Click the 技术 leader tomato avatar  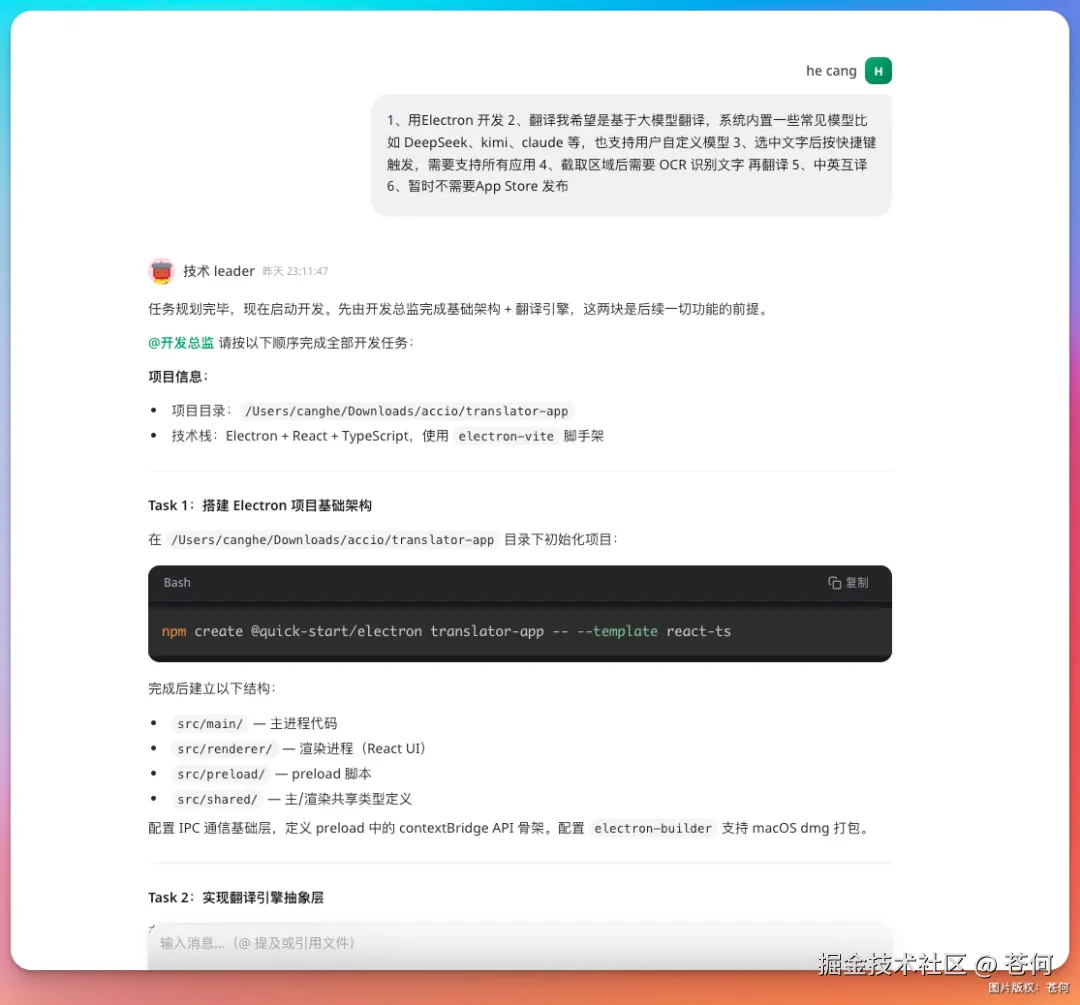point(161,271)
